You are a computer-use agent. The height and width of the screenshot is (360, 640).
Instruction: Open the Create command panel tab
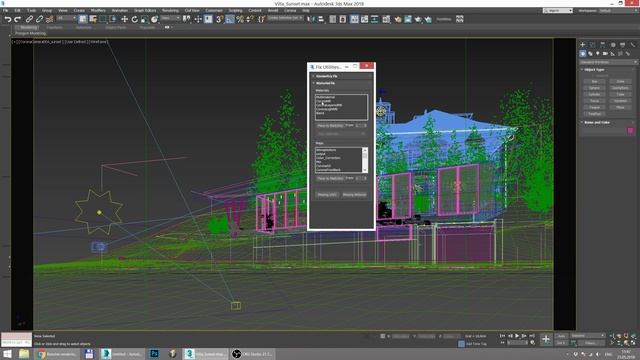(583, 44)
